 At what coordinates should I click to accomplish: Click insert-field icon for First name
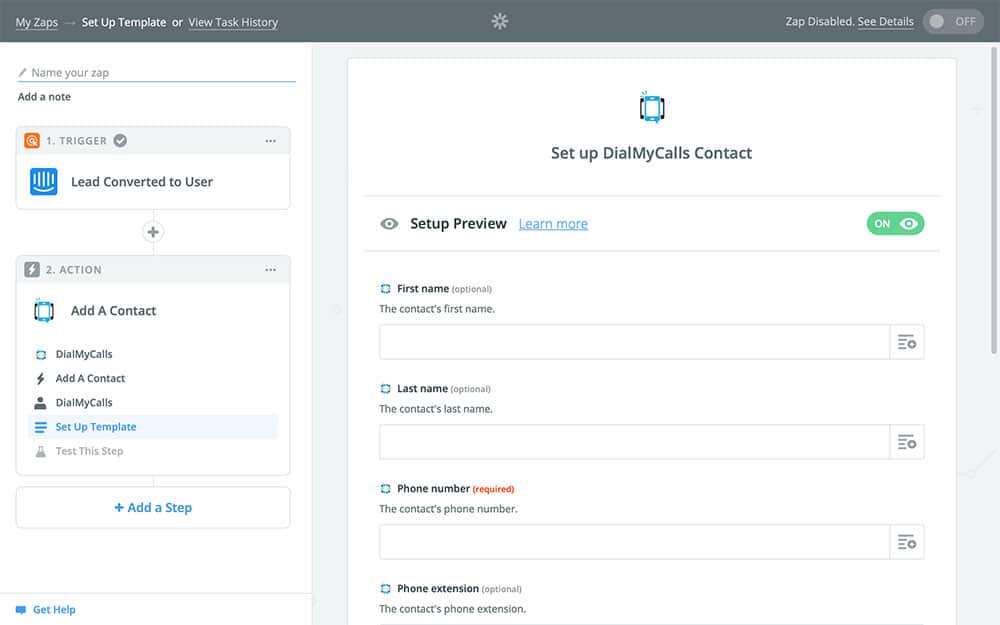[x=907, y=342]
